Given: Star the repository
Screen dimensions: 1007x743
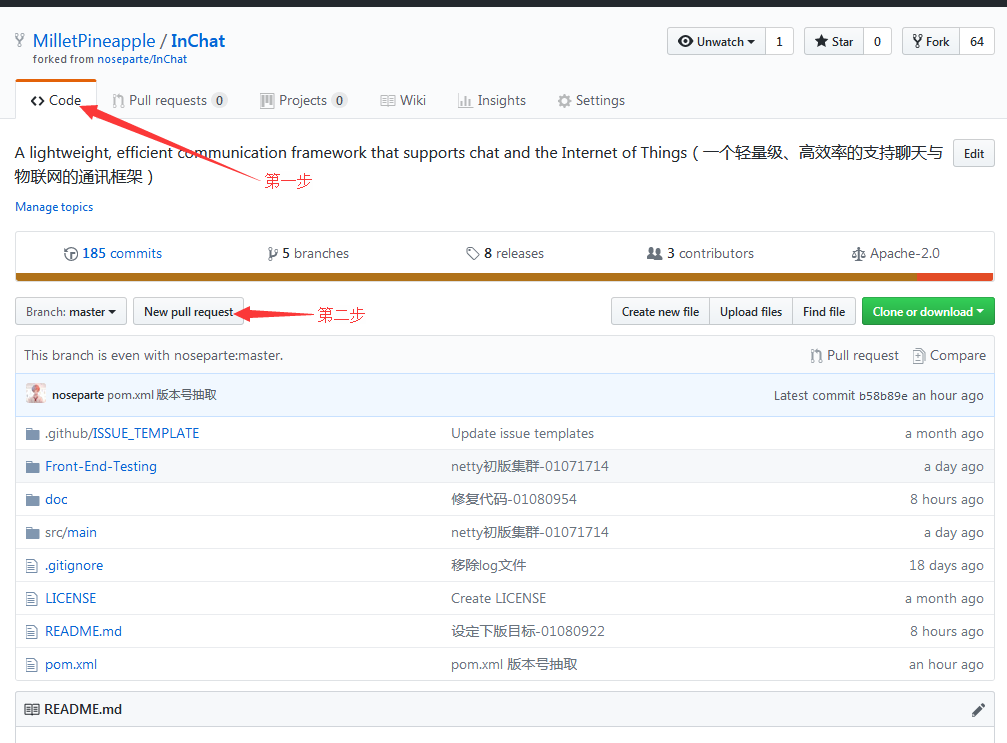Looking at the screenshot, I should 834,41.
